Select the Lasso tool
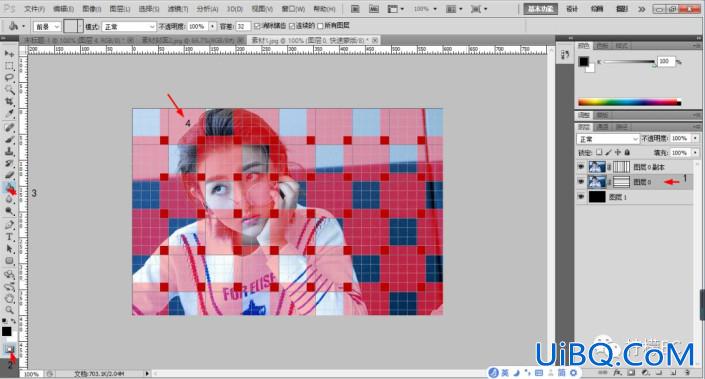The width and height of the screenshot is (705, 379). pyautogui.click(x=9, y=78)
